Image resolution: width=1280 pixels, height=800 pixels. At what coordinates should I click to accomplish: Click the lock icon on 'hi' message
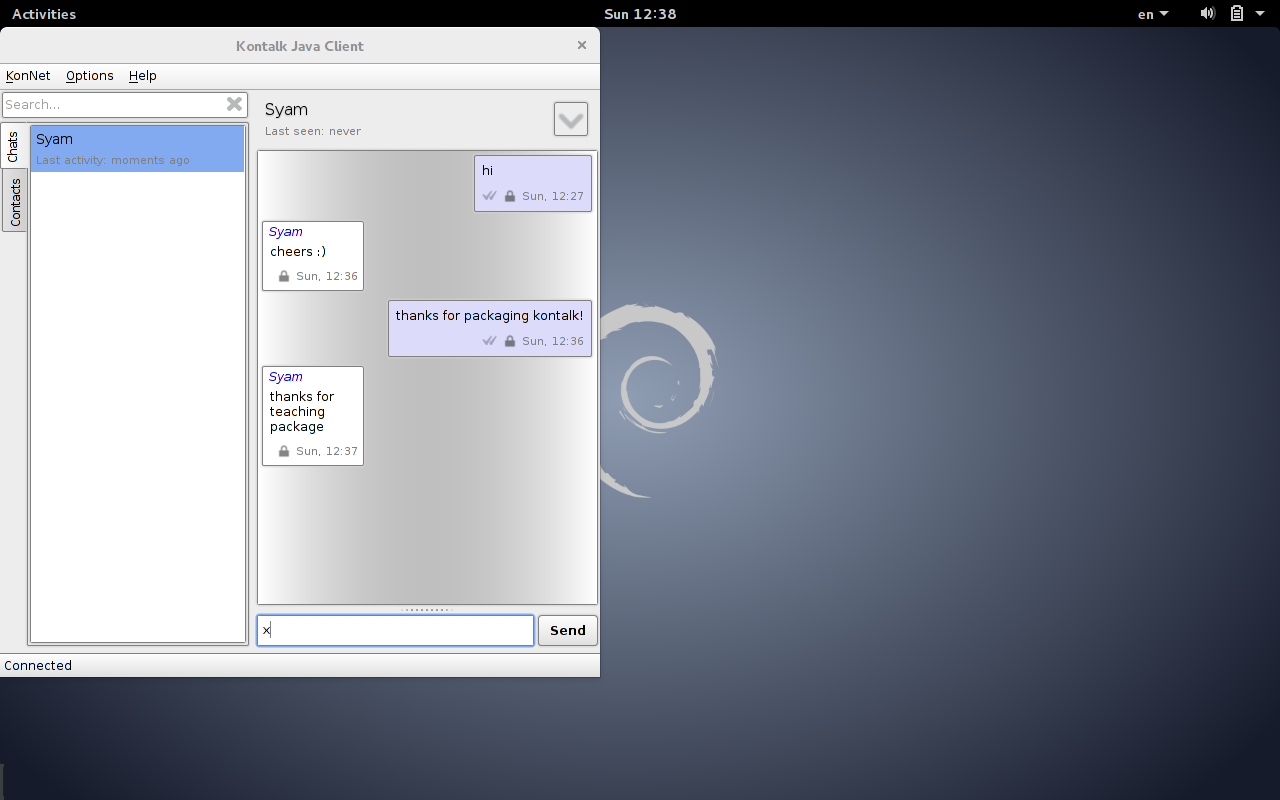click(510, 196)
